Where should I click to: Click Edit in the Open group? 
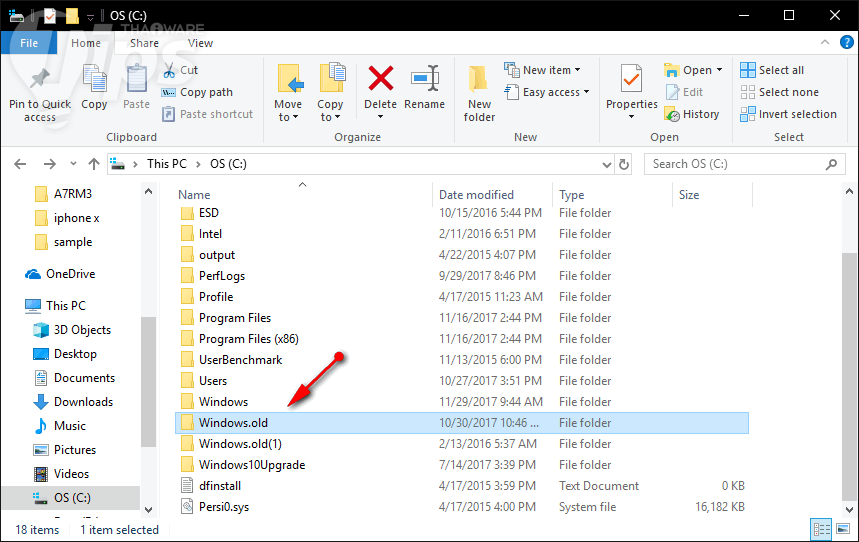(685, 92)
